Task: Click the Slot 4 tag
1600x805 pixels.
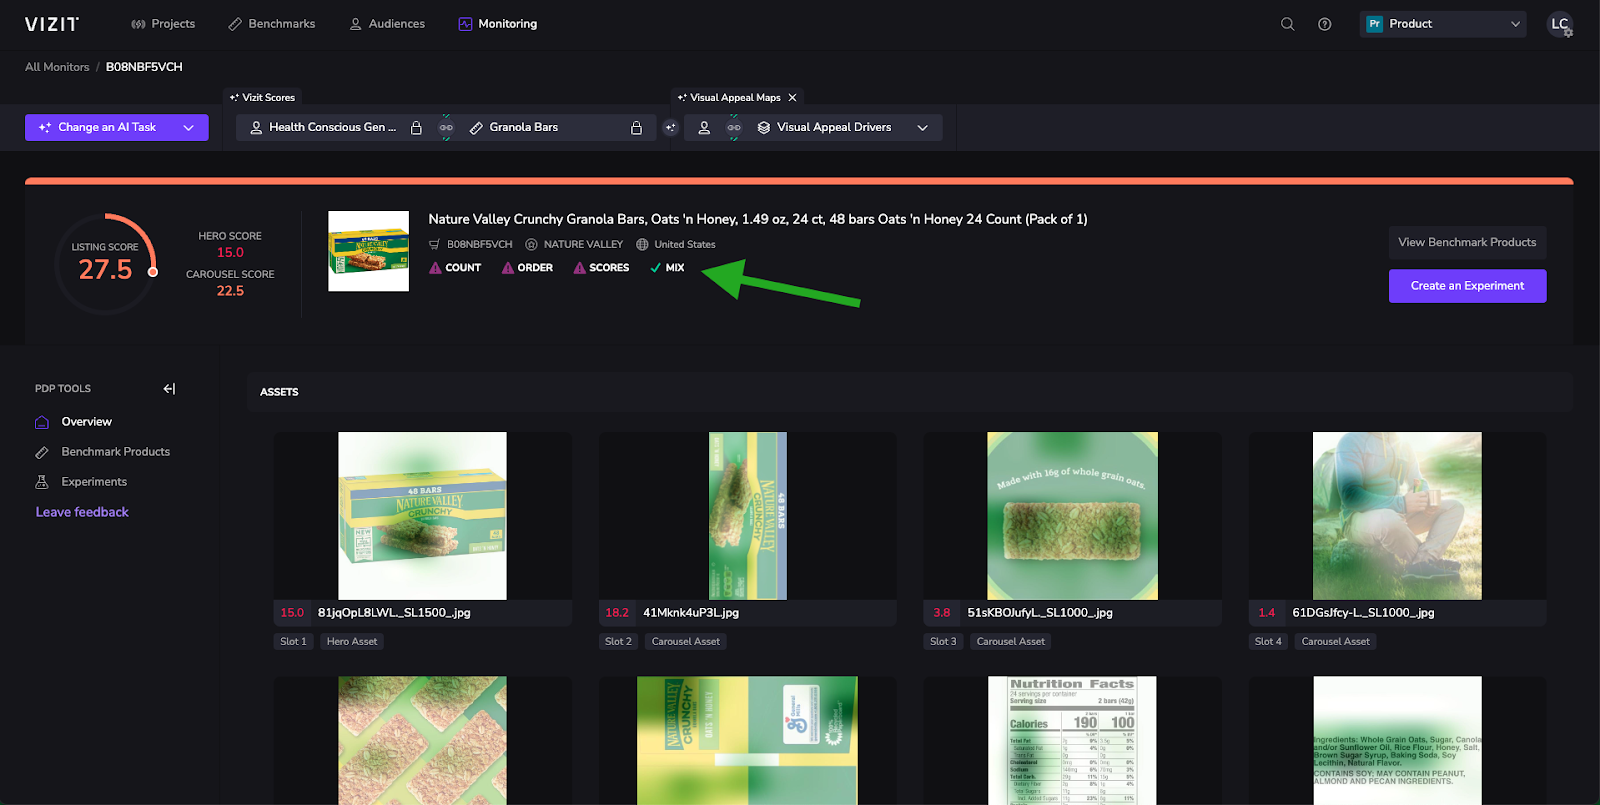Action: (x=1268, y=641)
